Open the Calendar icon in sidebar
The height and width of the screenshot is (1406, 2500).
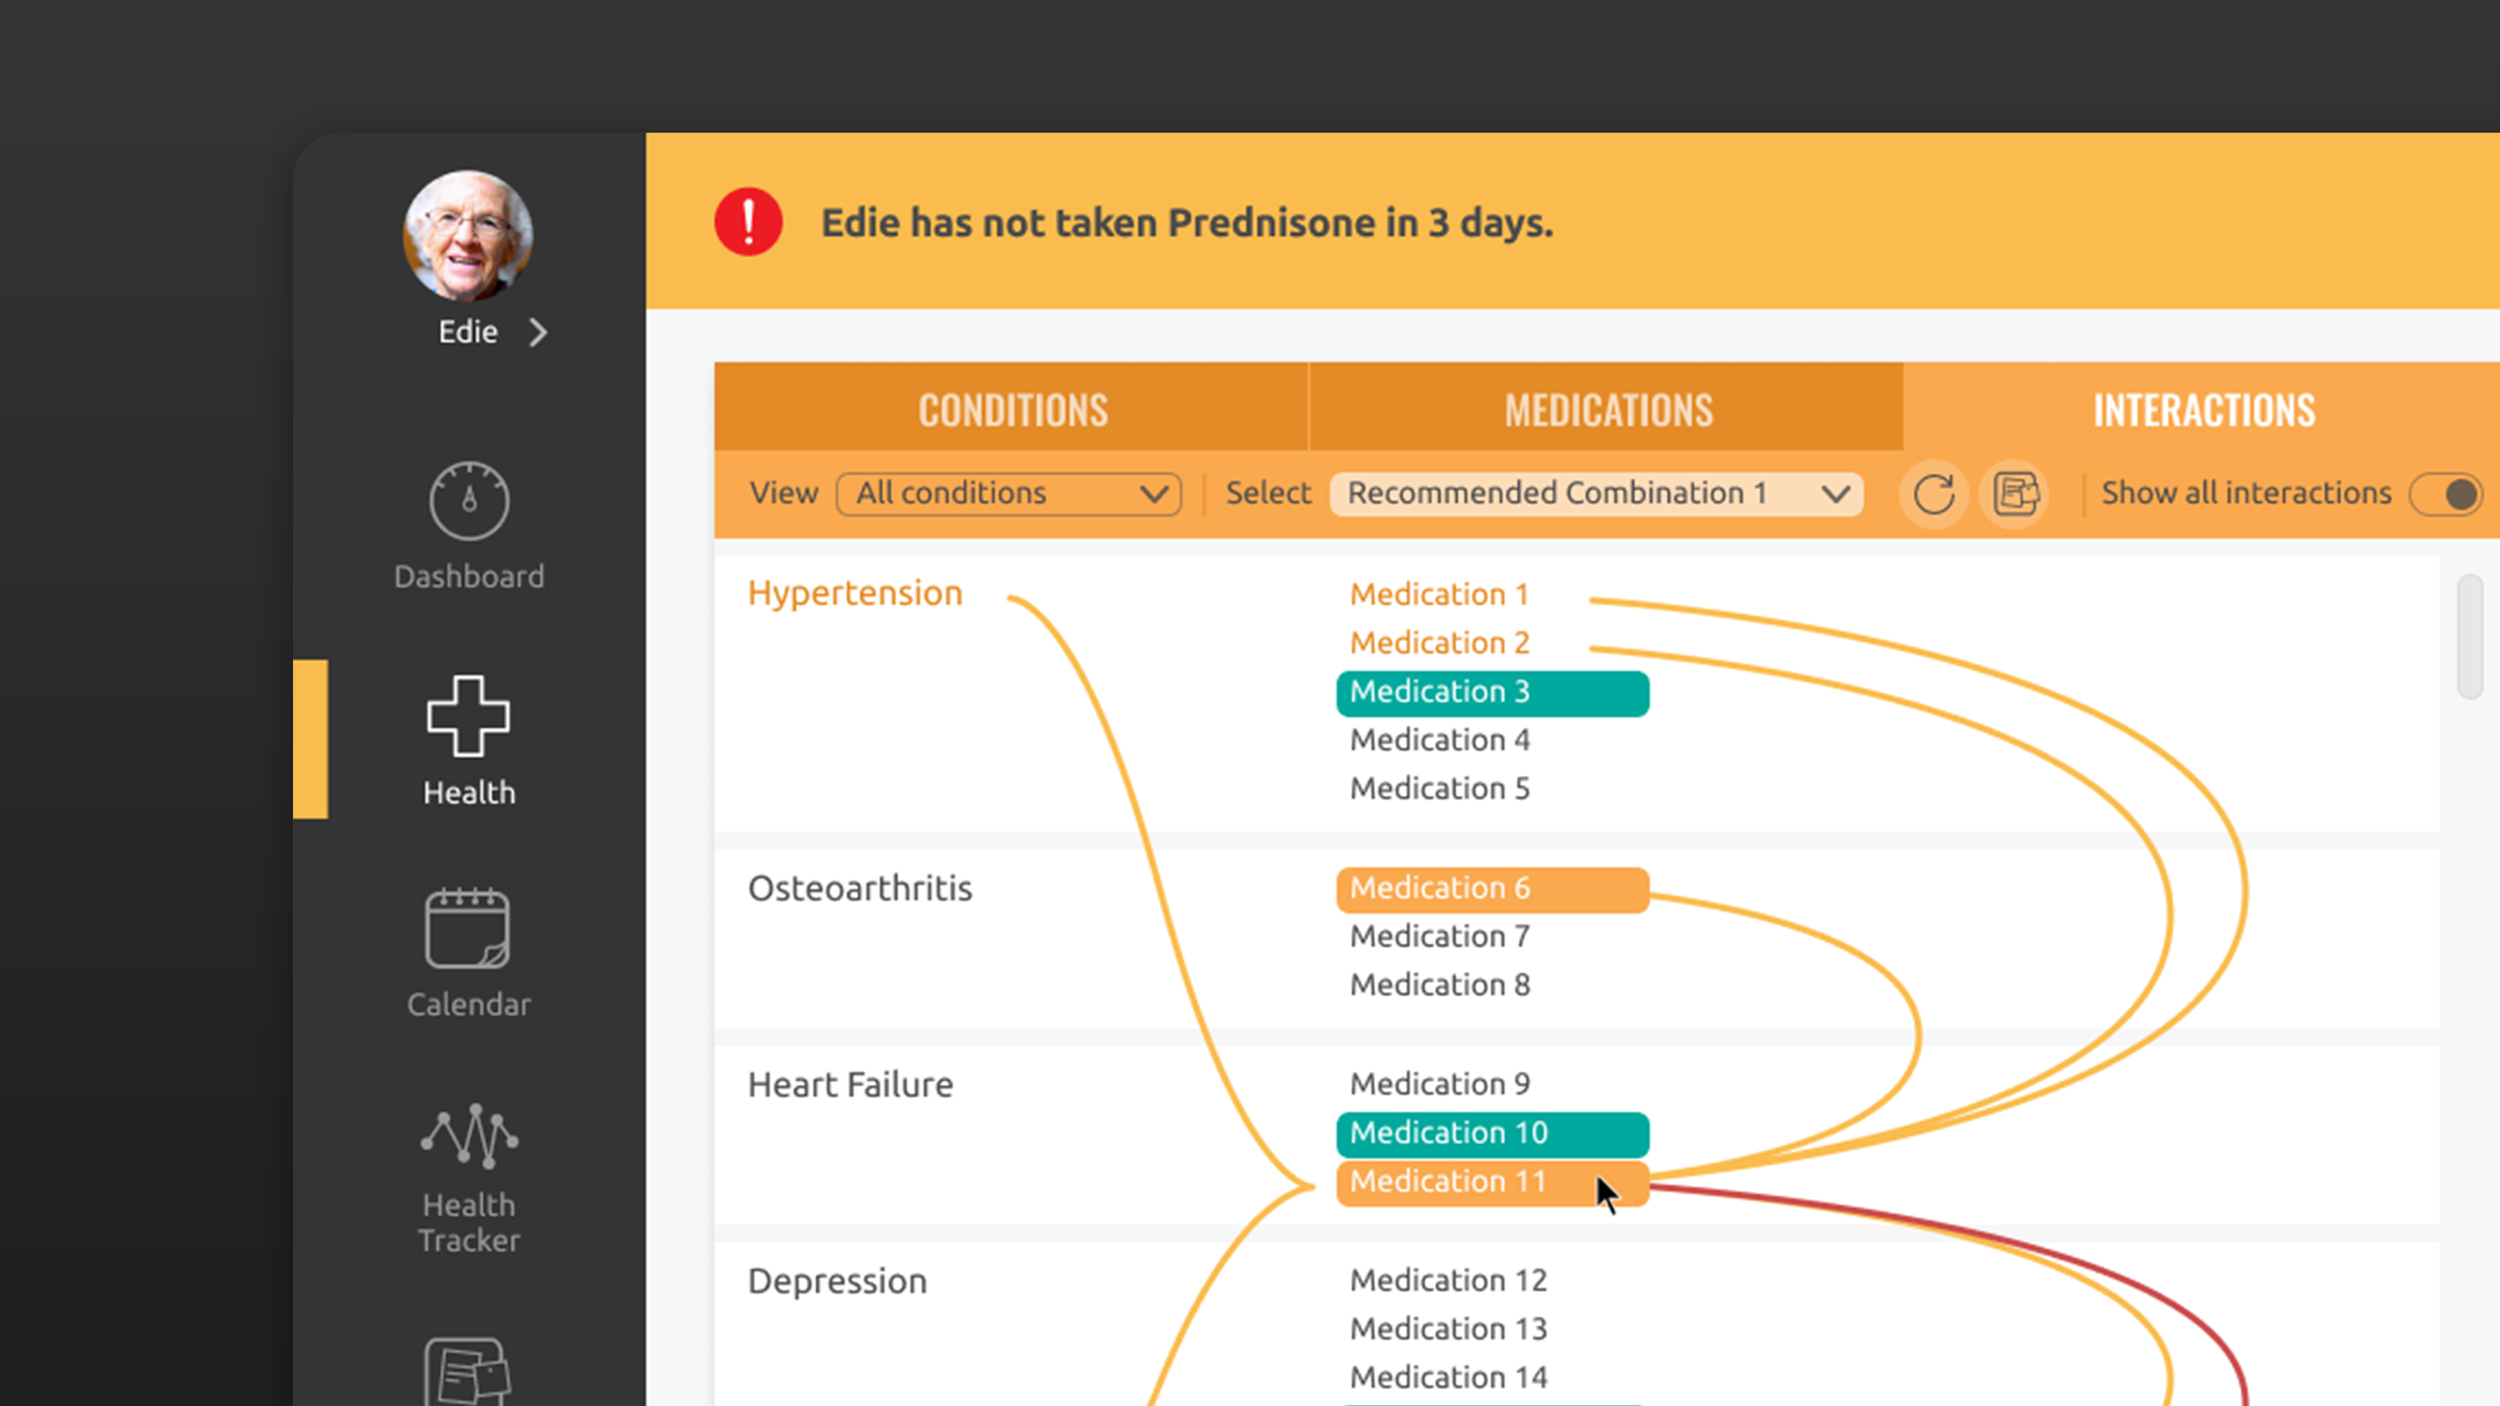(468, 928)
